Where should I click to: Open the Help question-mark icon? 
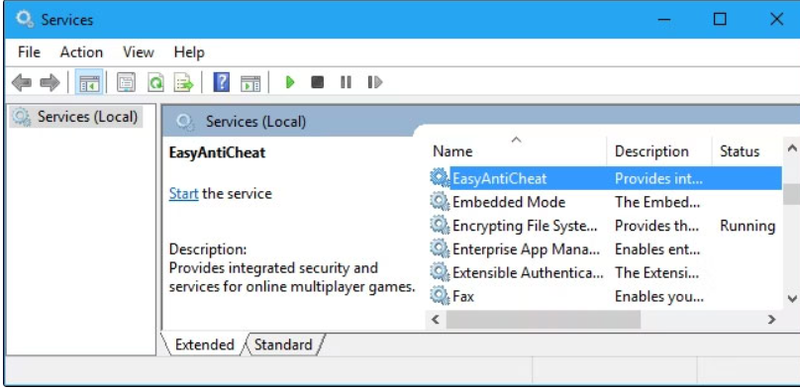[x=221, y=82]
